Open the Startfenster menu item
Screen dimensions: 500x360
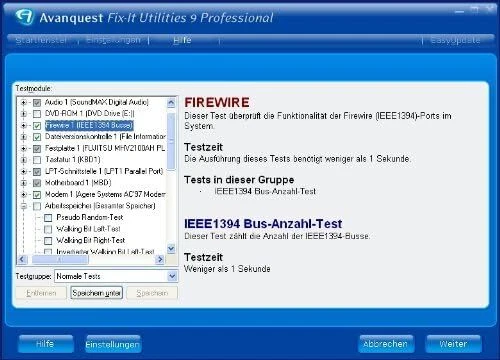(x=41, y=40)
